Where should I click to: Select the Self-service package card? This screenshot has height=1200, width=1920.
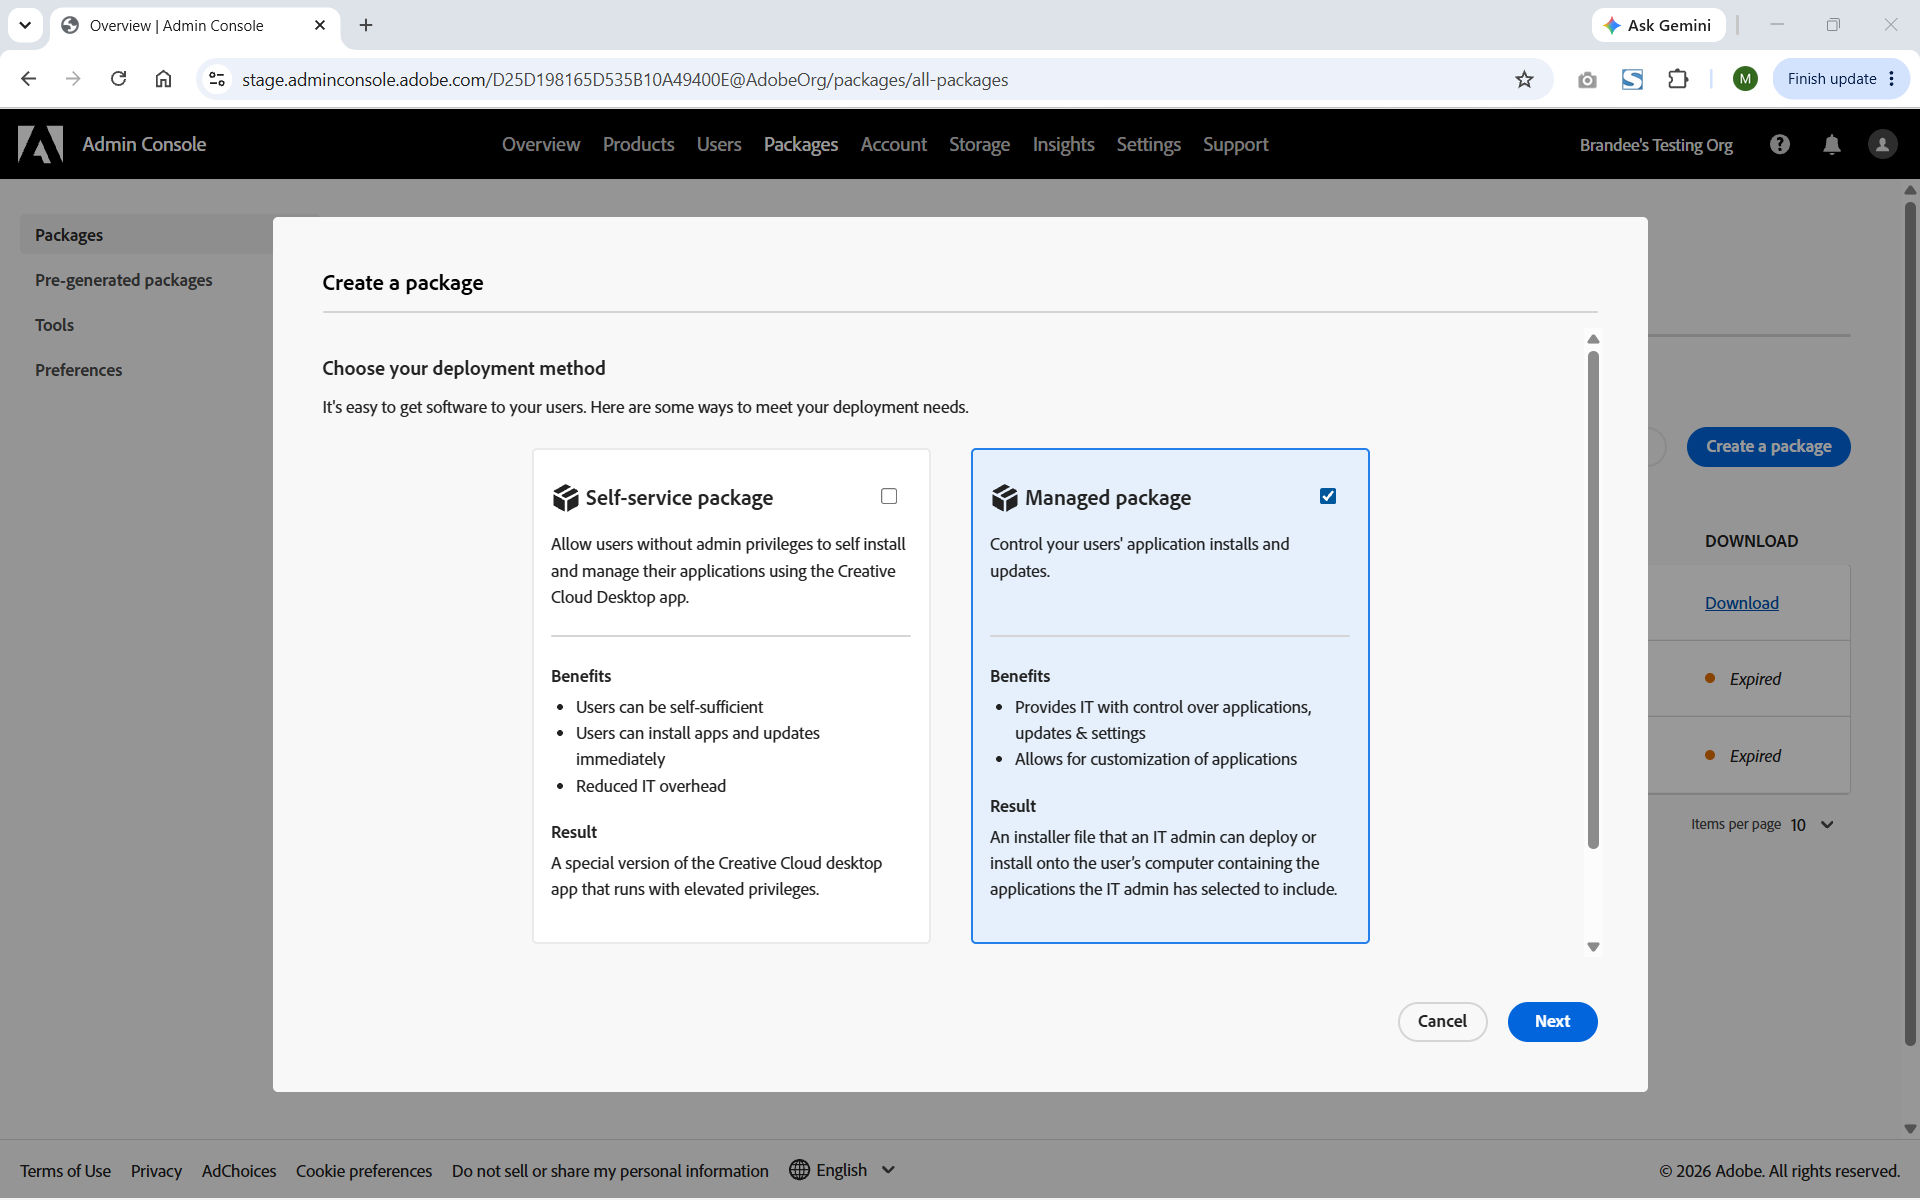click(731, 696)
